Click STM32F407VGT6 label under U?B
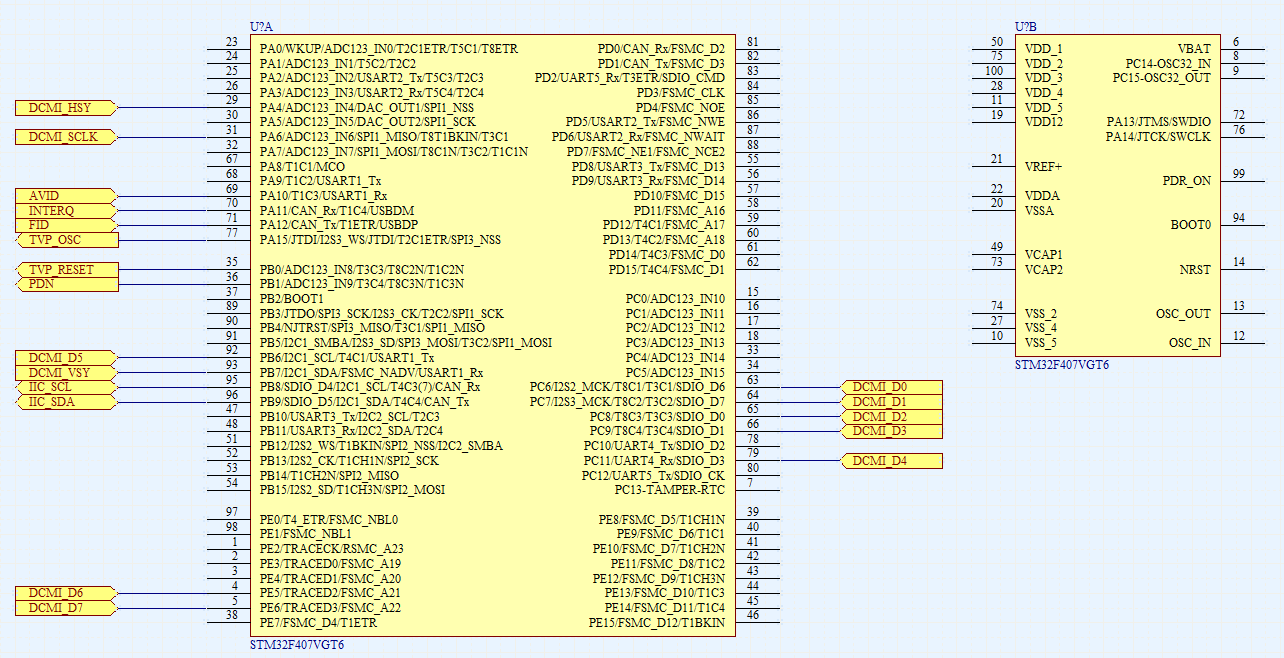1284x658 pixels. click(1062, 365)
